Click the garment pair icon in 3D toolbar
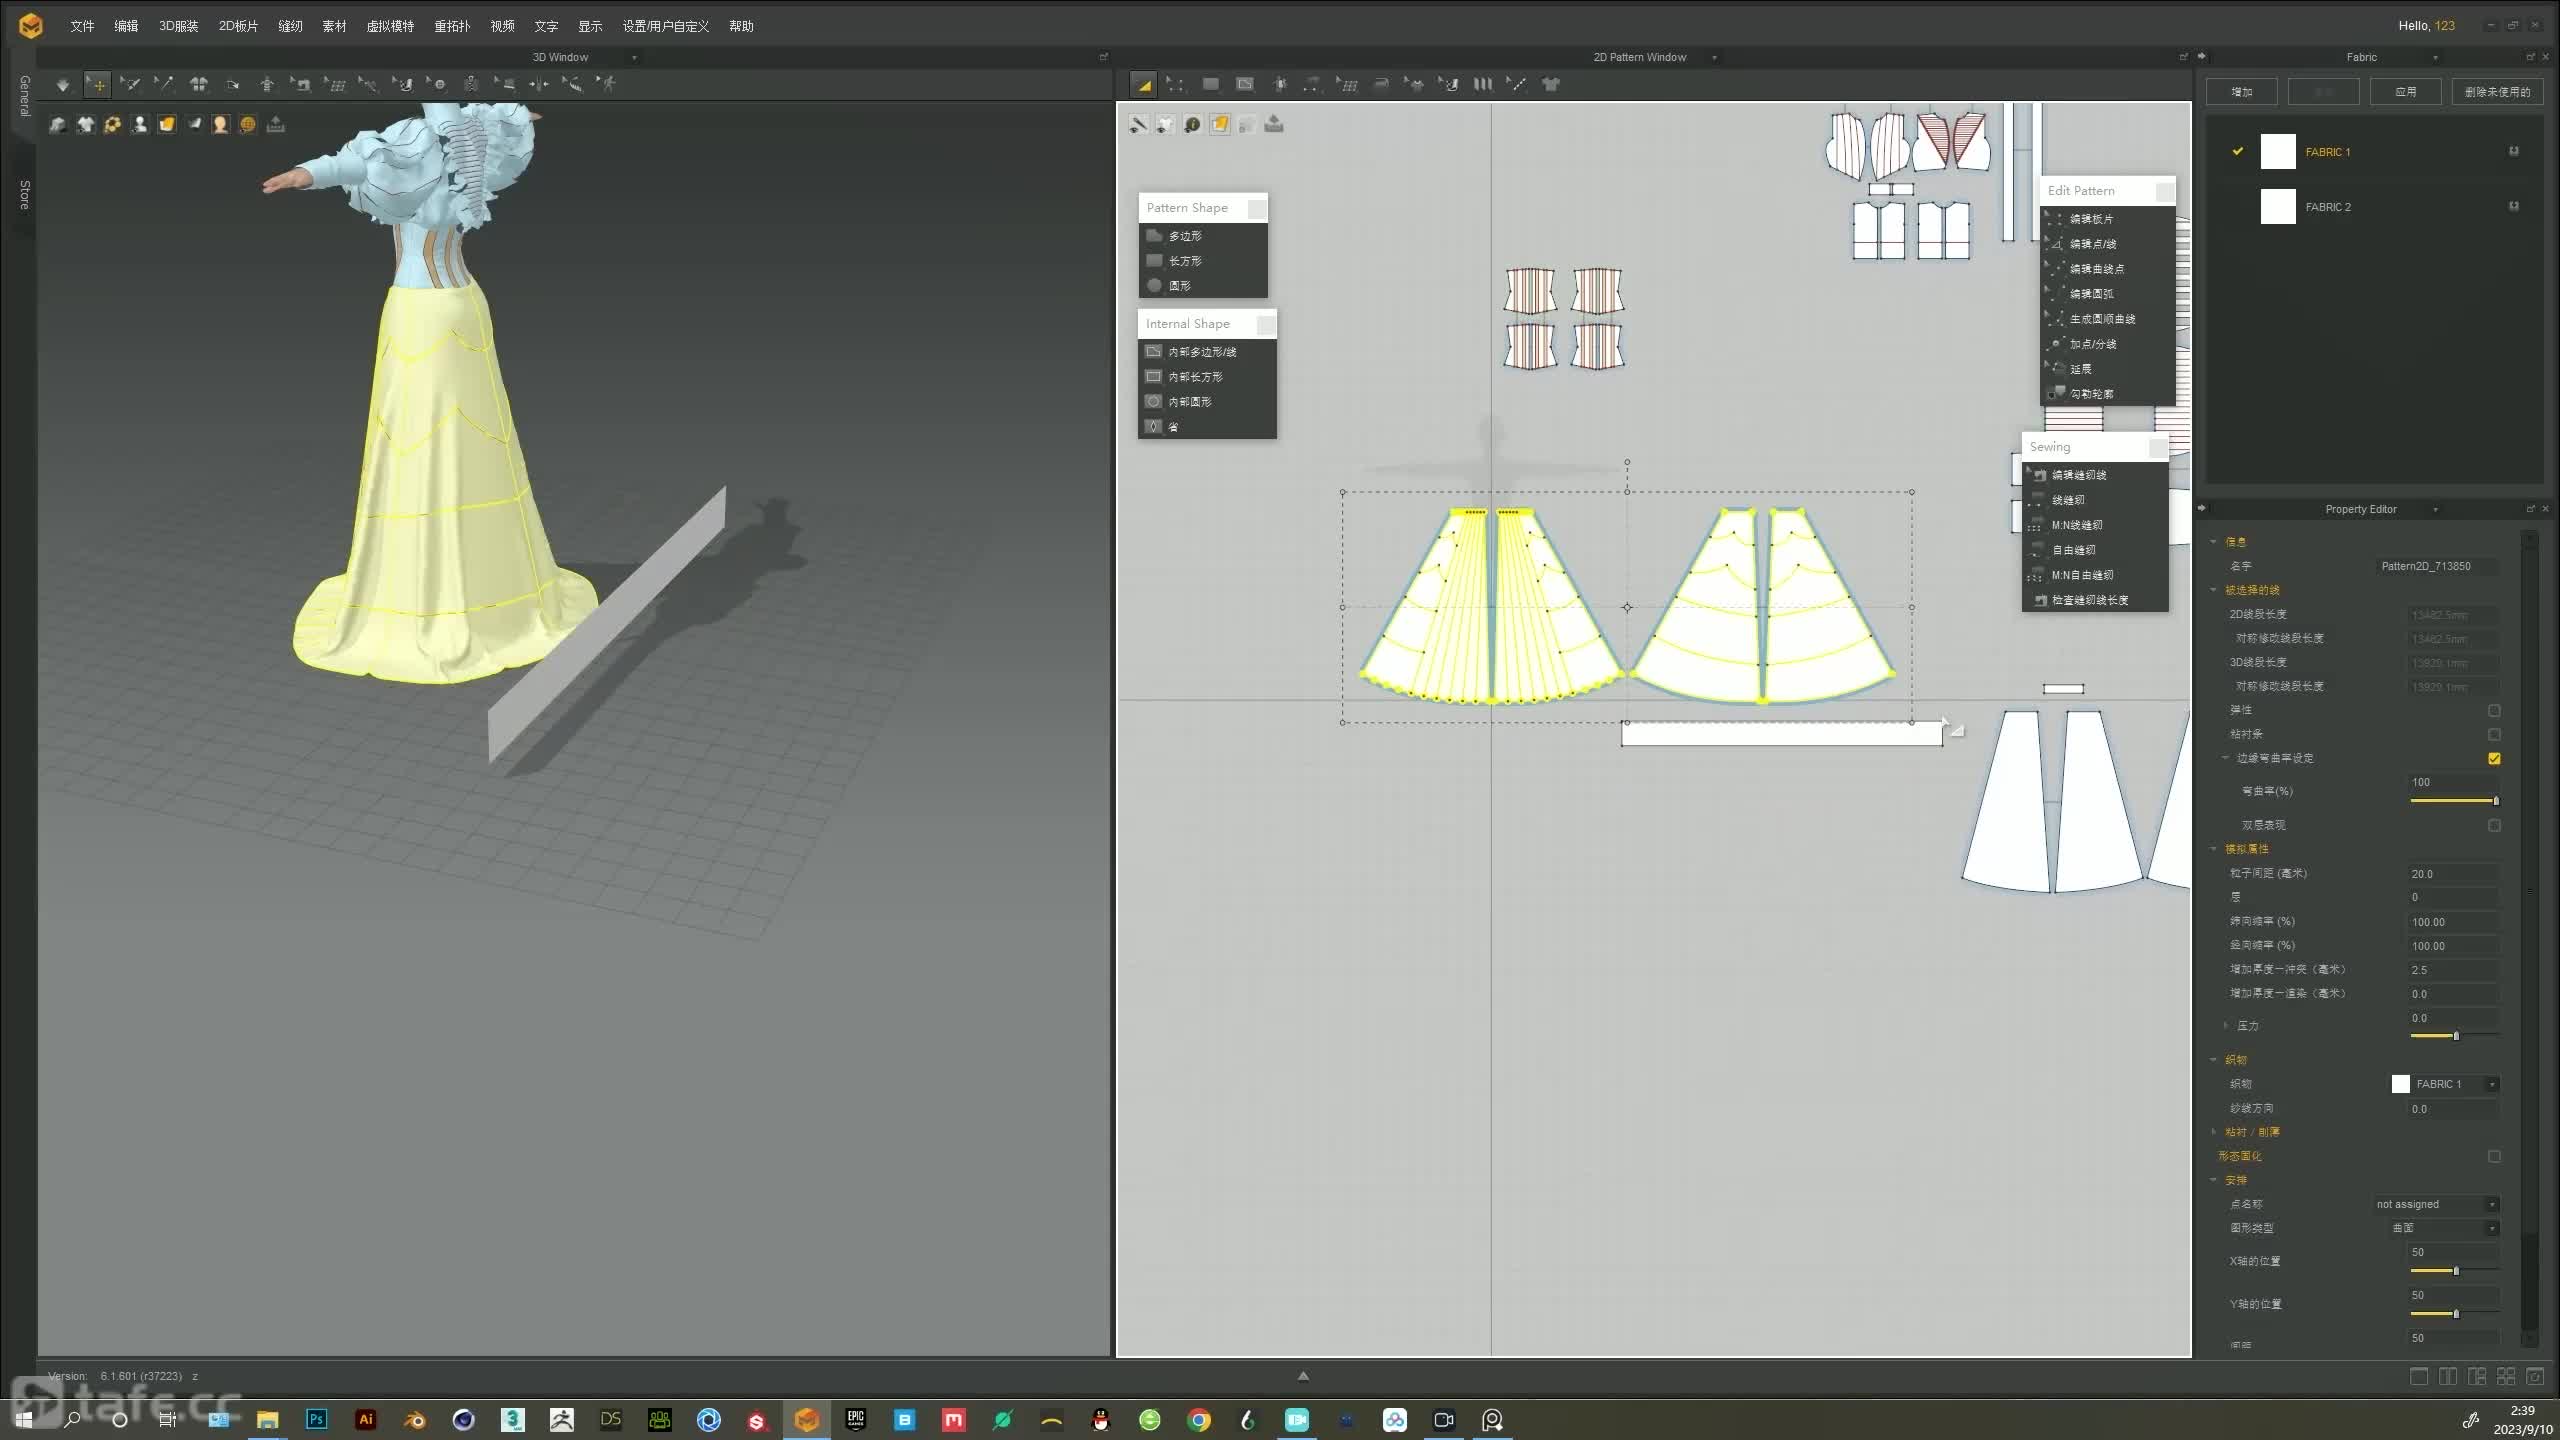This screenshot has width=2560, height=1440. [199, 85]
